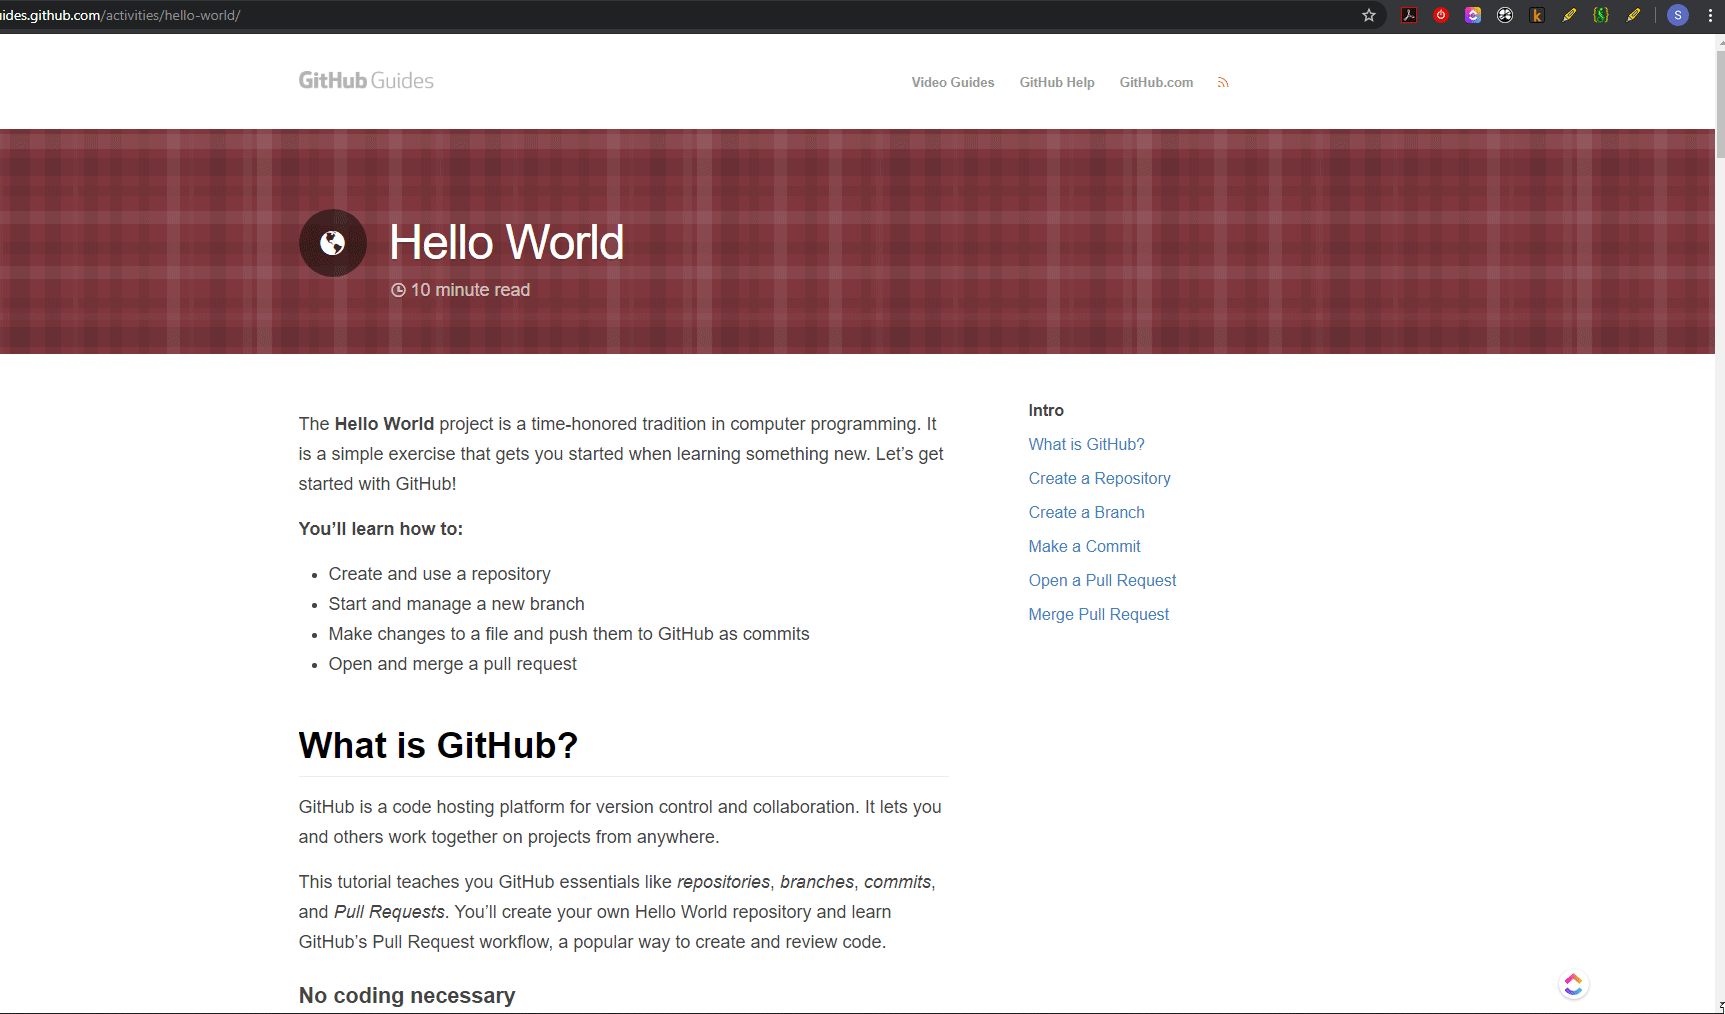The image size is (1725, 1014).
Task: Open the RSS feed icon in the header
Action: (x=1222, y=83)
